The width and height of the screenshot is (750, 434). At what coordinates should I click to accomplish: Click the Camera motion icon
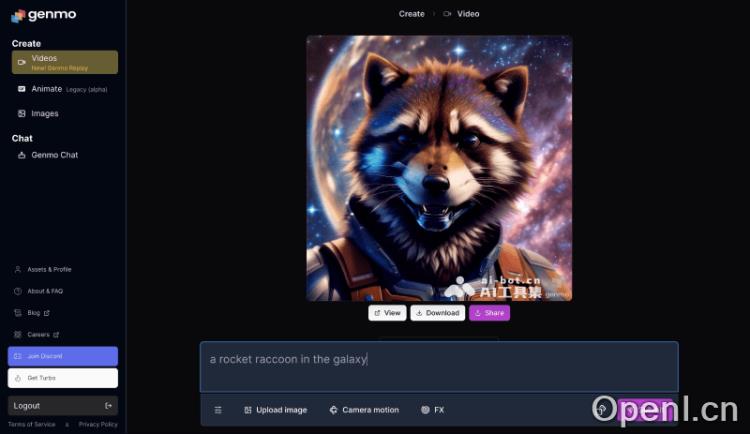(333, 410)
